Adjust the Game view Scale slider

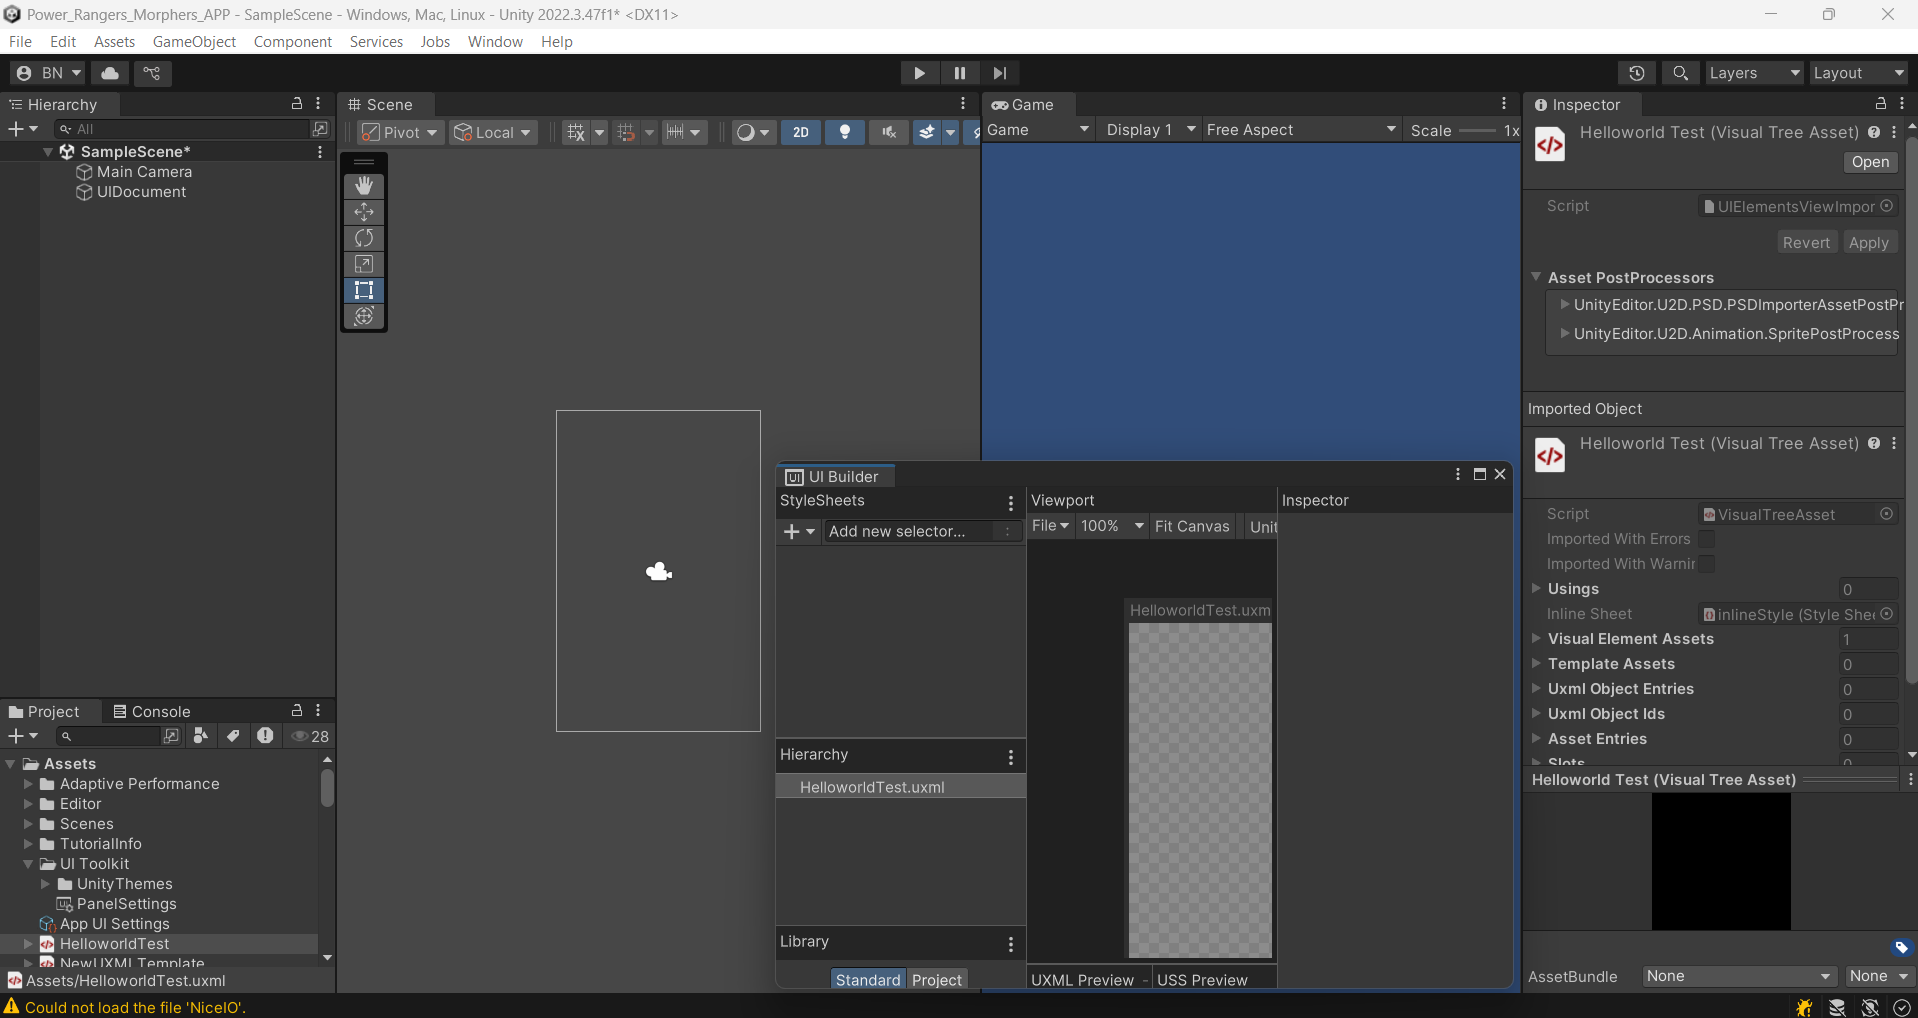pos(1478,131)
